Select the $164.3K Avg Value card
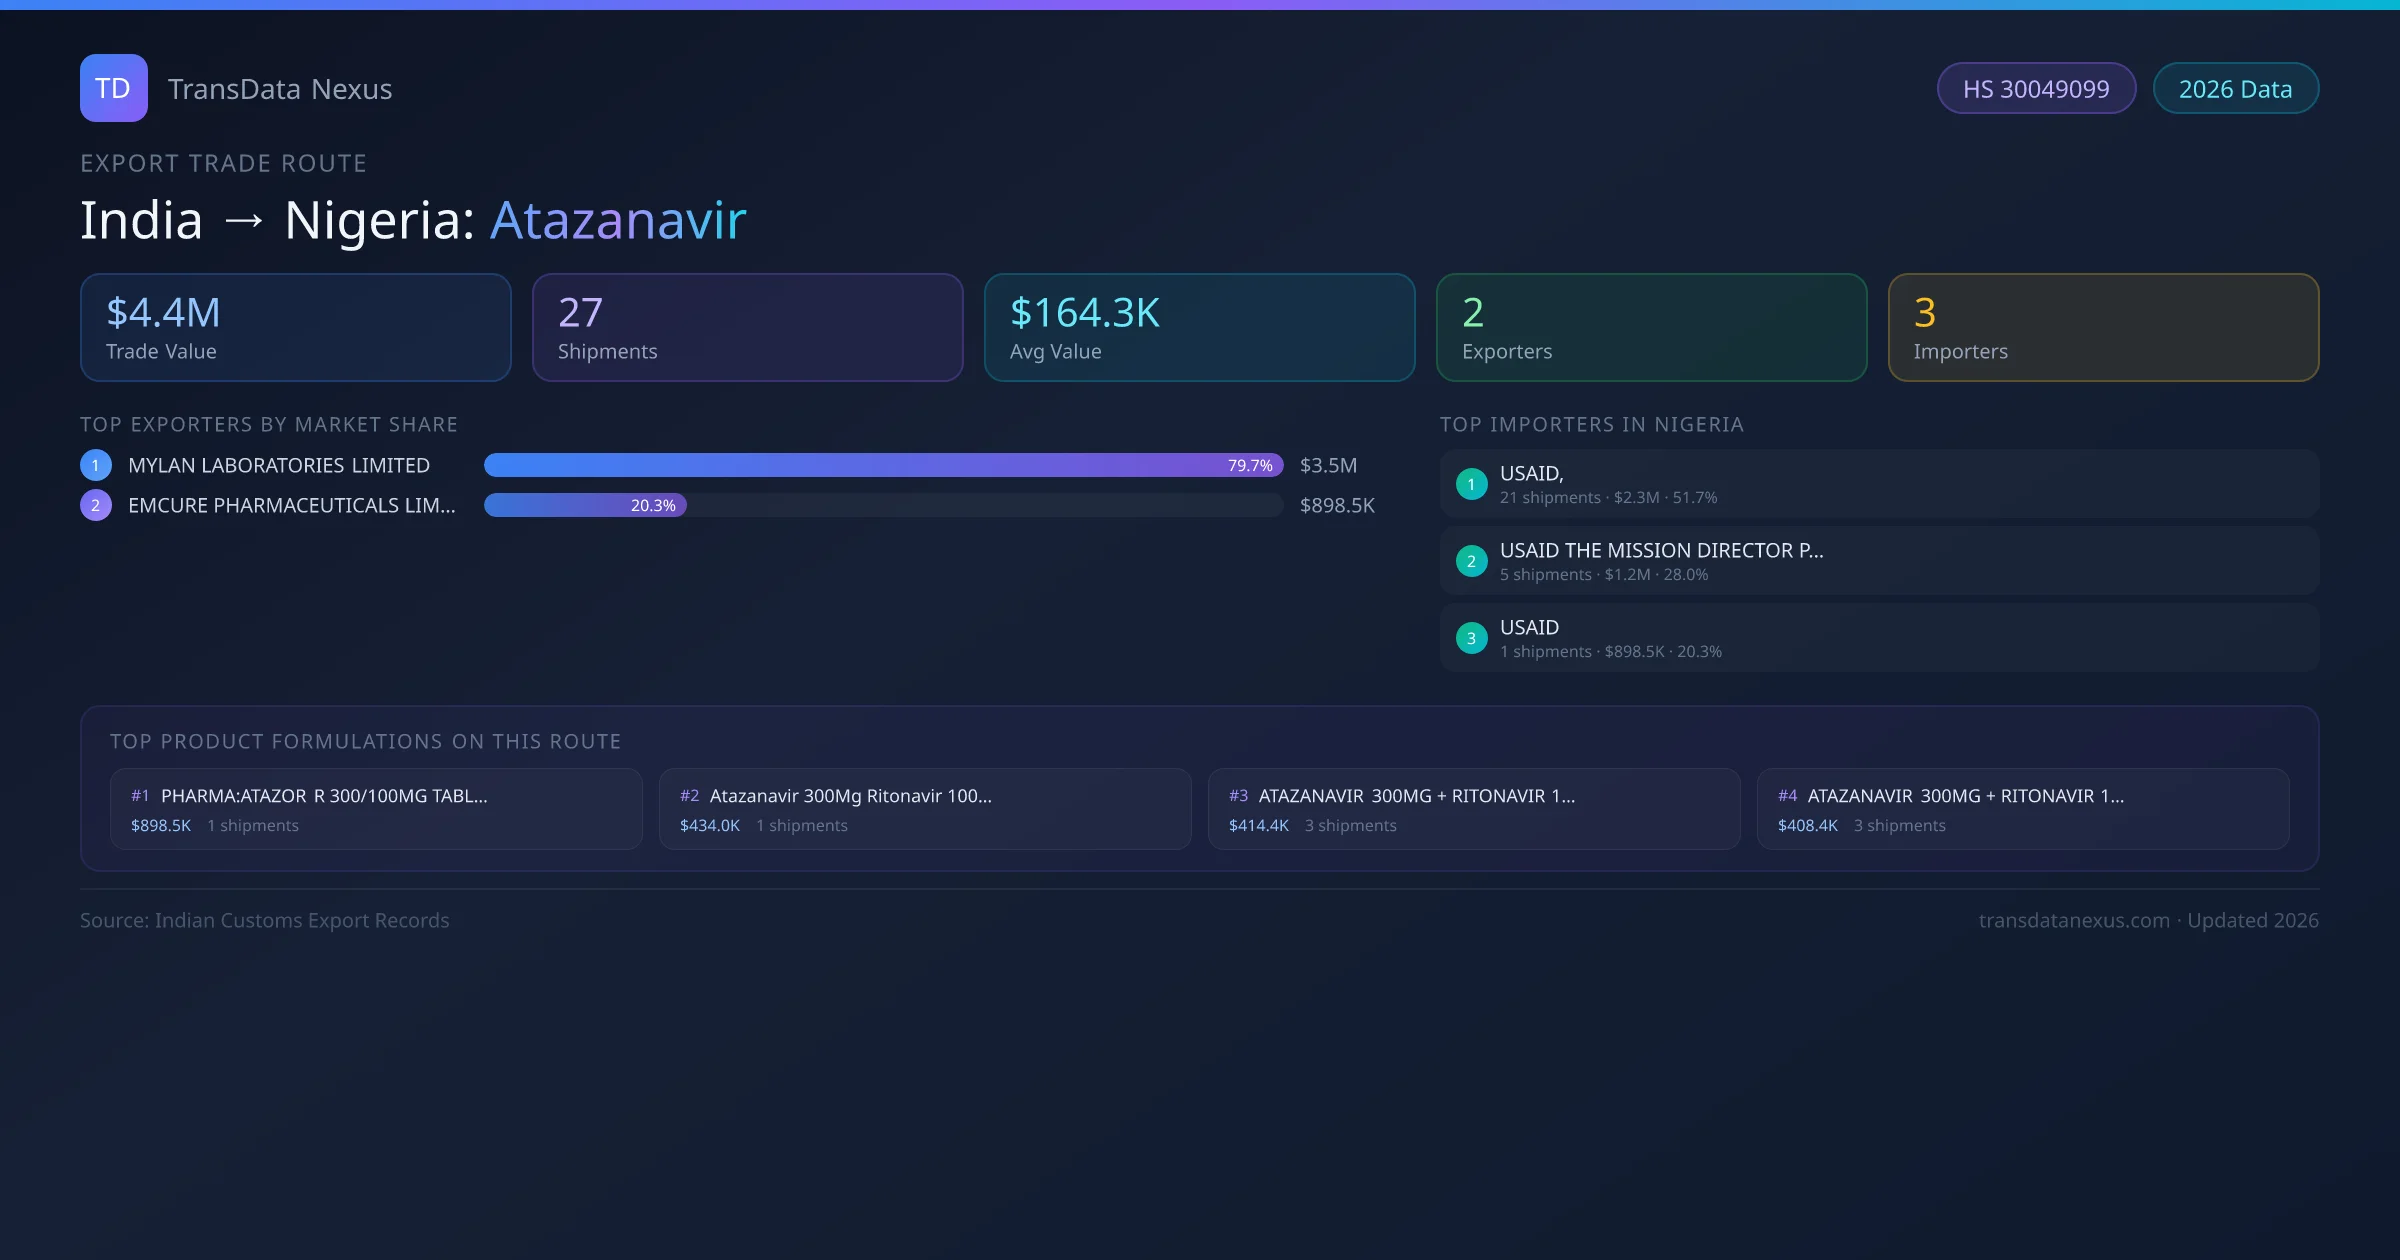Image resolution: width=2400 pixels, height=1260 pixels. [x=1199, y=327]
